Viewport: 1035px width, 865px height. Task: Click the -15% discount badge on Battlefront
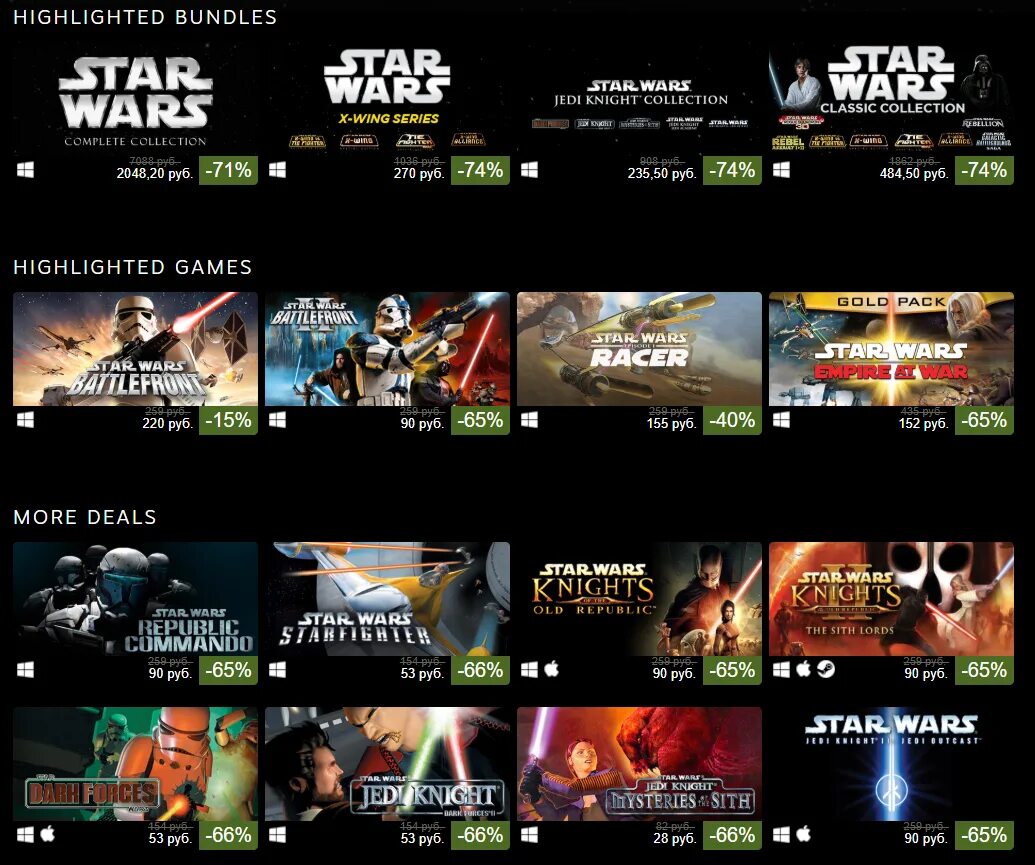tap(228, 420)
